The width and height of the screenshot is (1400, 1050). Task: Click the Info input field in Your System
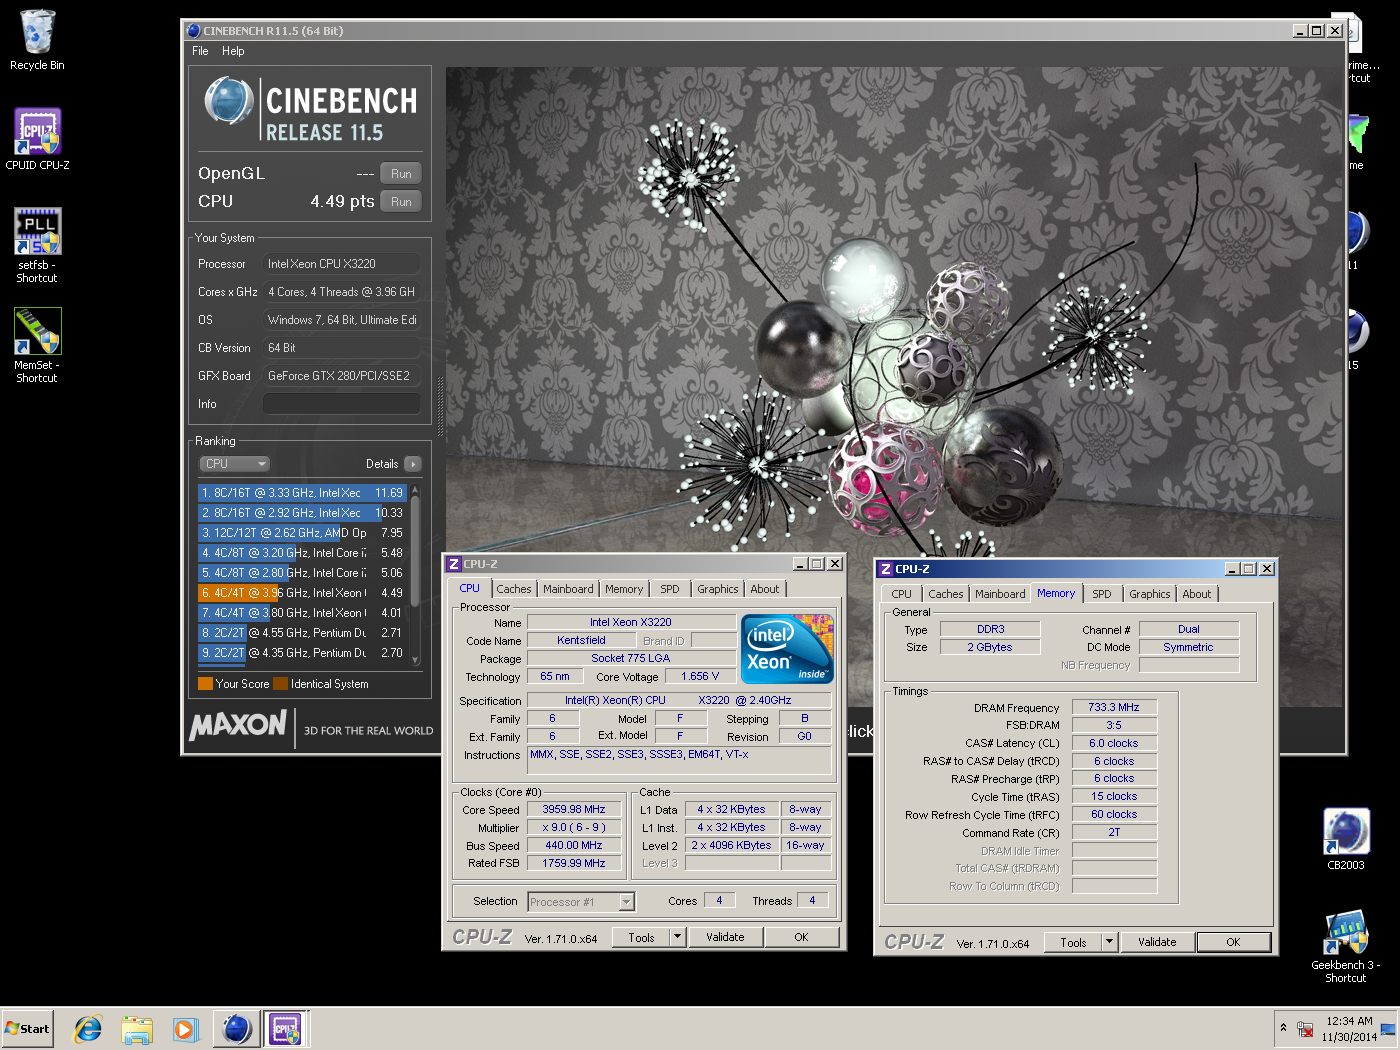341,404
